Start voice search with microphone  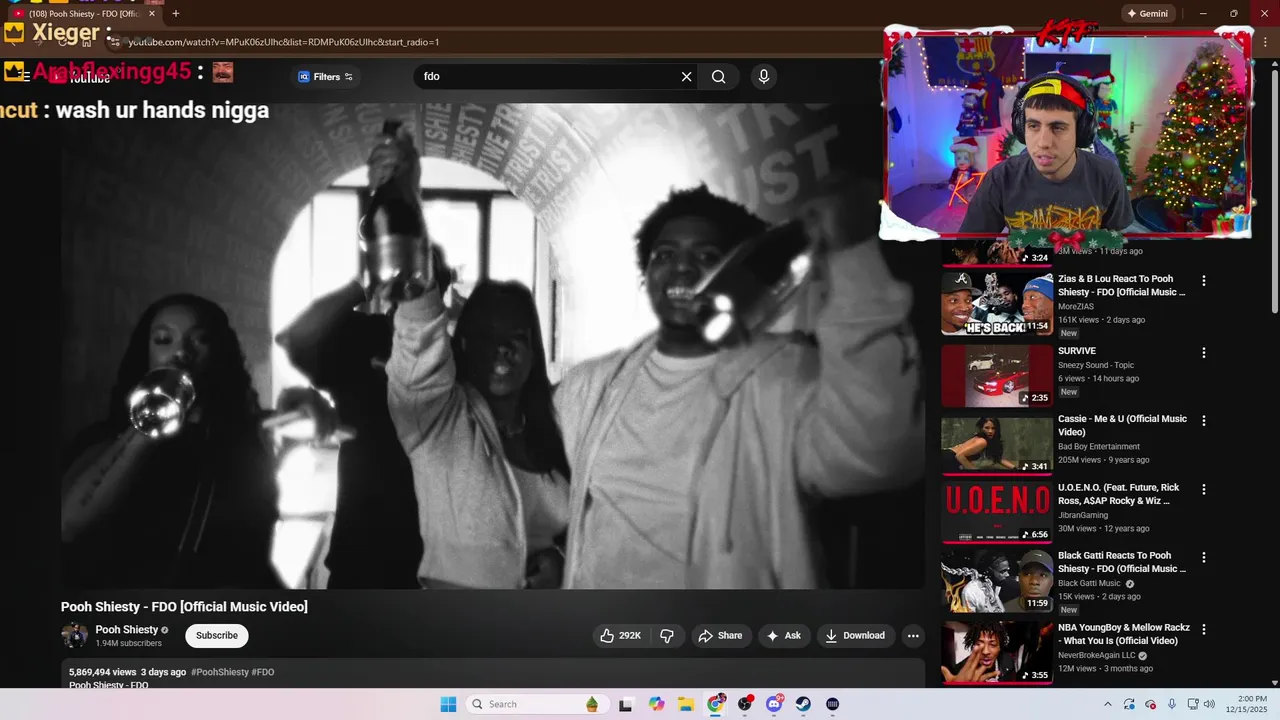764,77
